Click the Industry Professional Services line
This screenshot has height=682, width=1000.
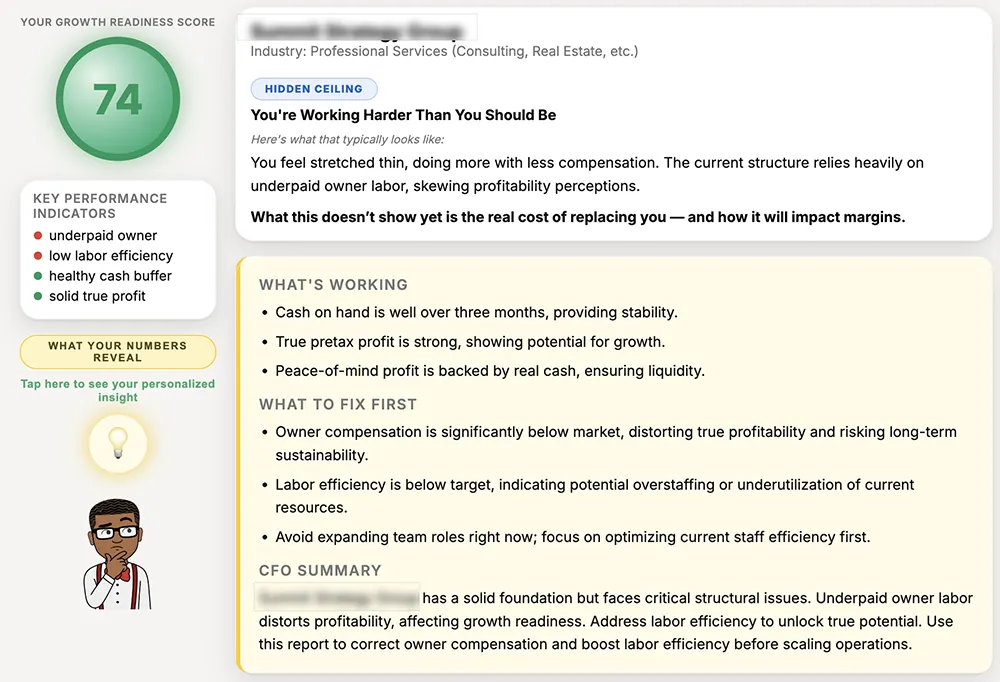coord(444,52)
